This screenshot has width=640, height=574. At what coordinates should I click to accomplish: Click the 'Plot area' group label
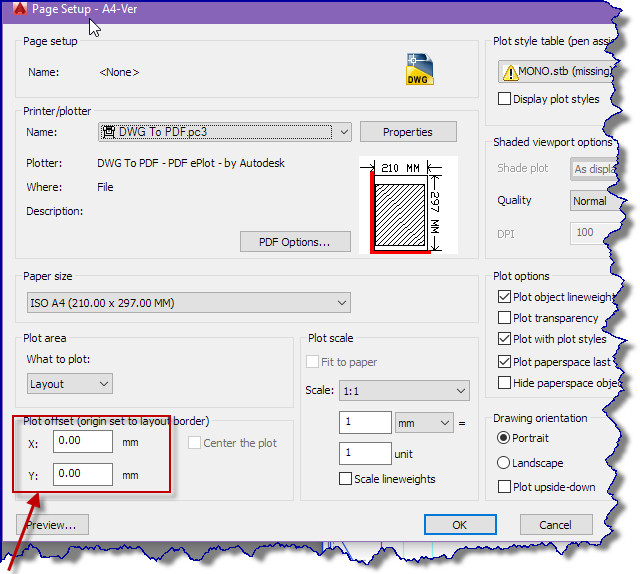[x=44, y=338]
